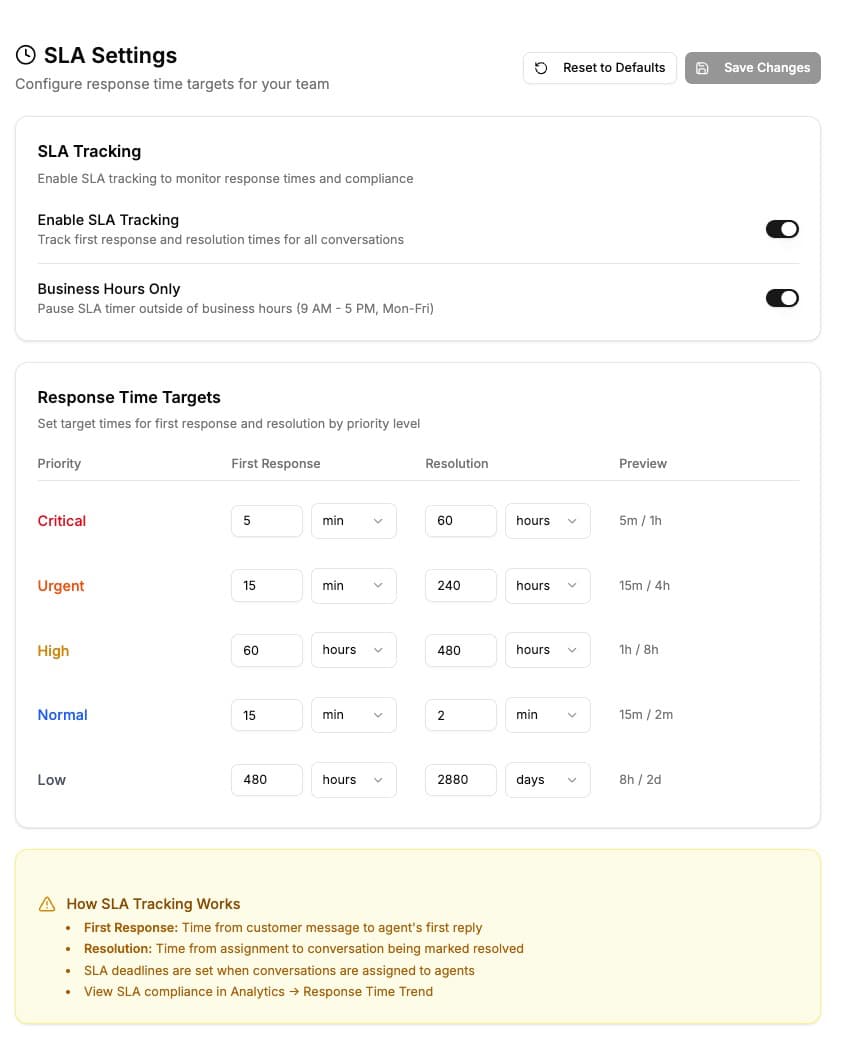The image size is (849, 1048).
Task: Open Low first response hours dropdown
Action: (353, 780)
